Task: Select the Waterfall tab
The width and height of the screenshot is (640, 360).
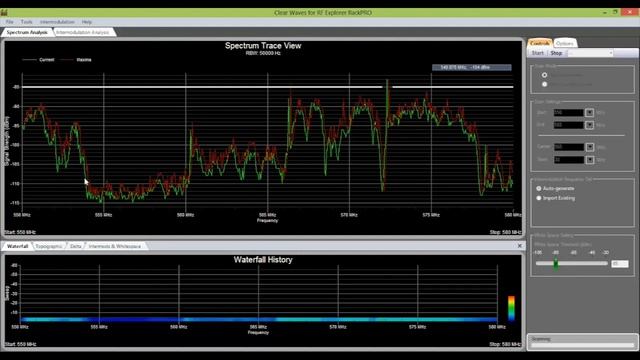Action: coord(18,246)
